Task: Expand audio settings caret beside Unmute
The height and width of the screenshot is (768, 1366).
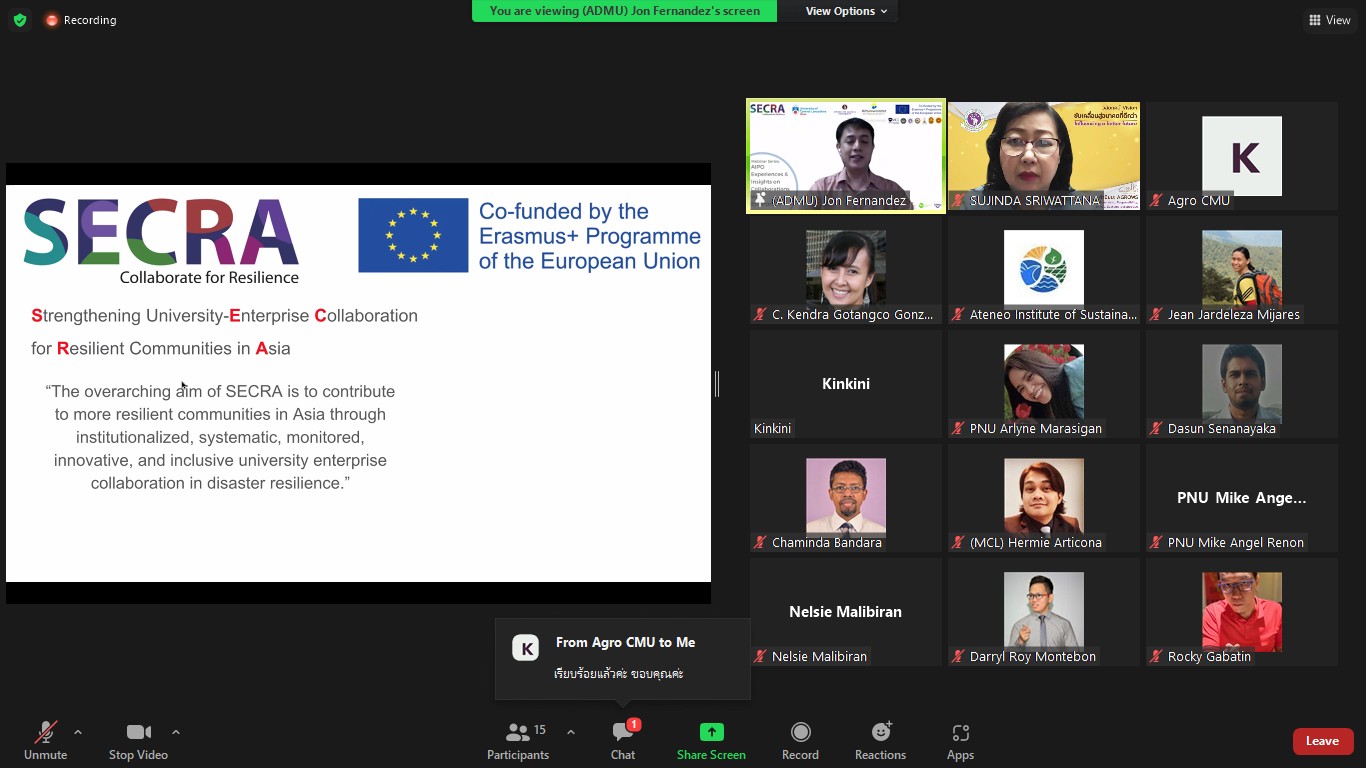Action: tap(78, 732)
